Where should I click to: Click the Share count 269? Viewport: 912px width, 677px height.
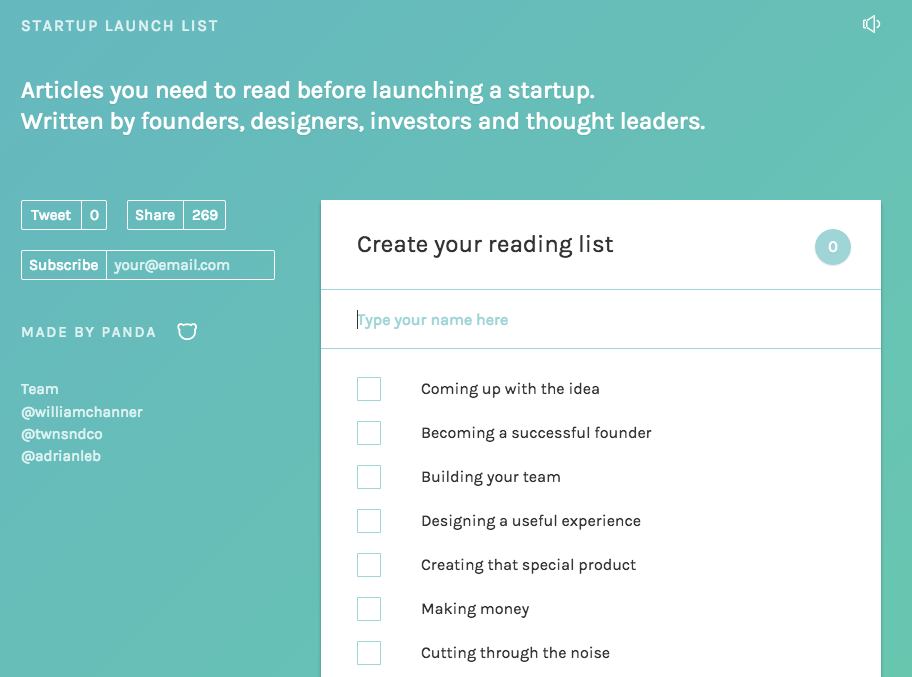pyautogui.click(x=205, y=215)
